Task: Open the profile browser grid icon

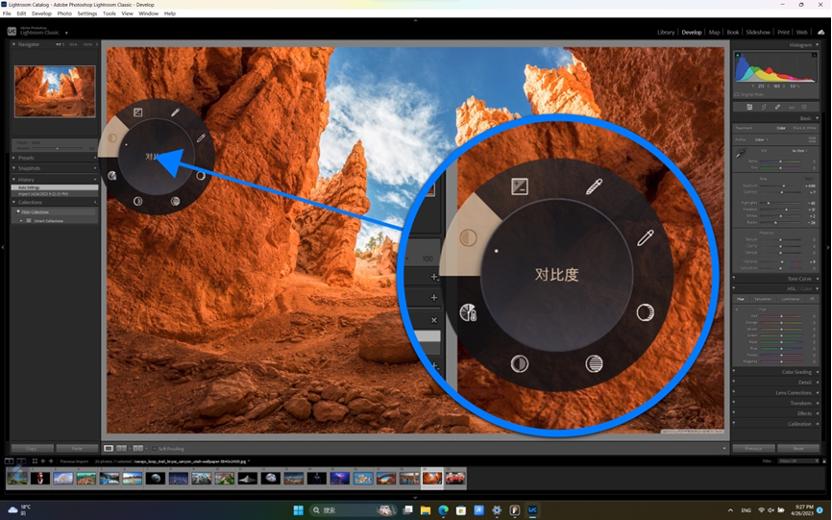Action: click(812, 140)
